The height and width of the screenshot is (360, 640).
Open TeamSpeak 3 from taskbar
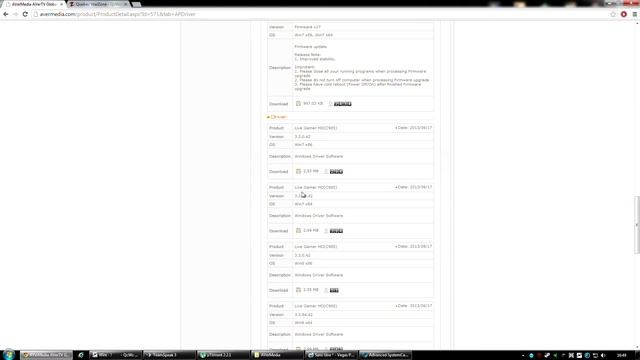coord(169,355)
